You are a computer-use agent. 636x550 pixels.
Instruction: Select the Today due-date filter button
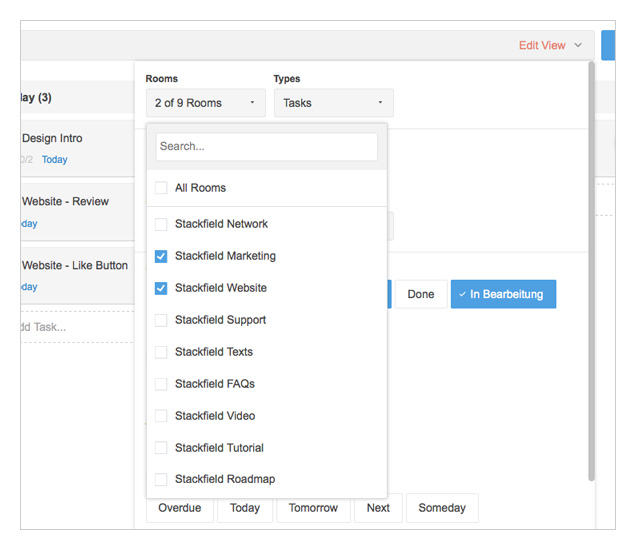pyautogui.click(x=245, y=508)
